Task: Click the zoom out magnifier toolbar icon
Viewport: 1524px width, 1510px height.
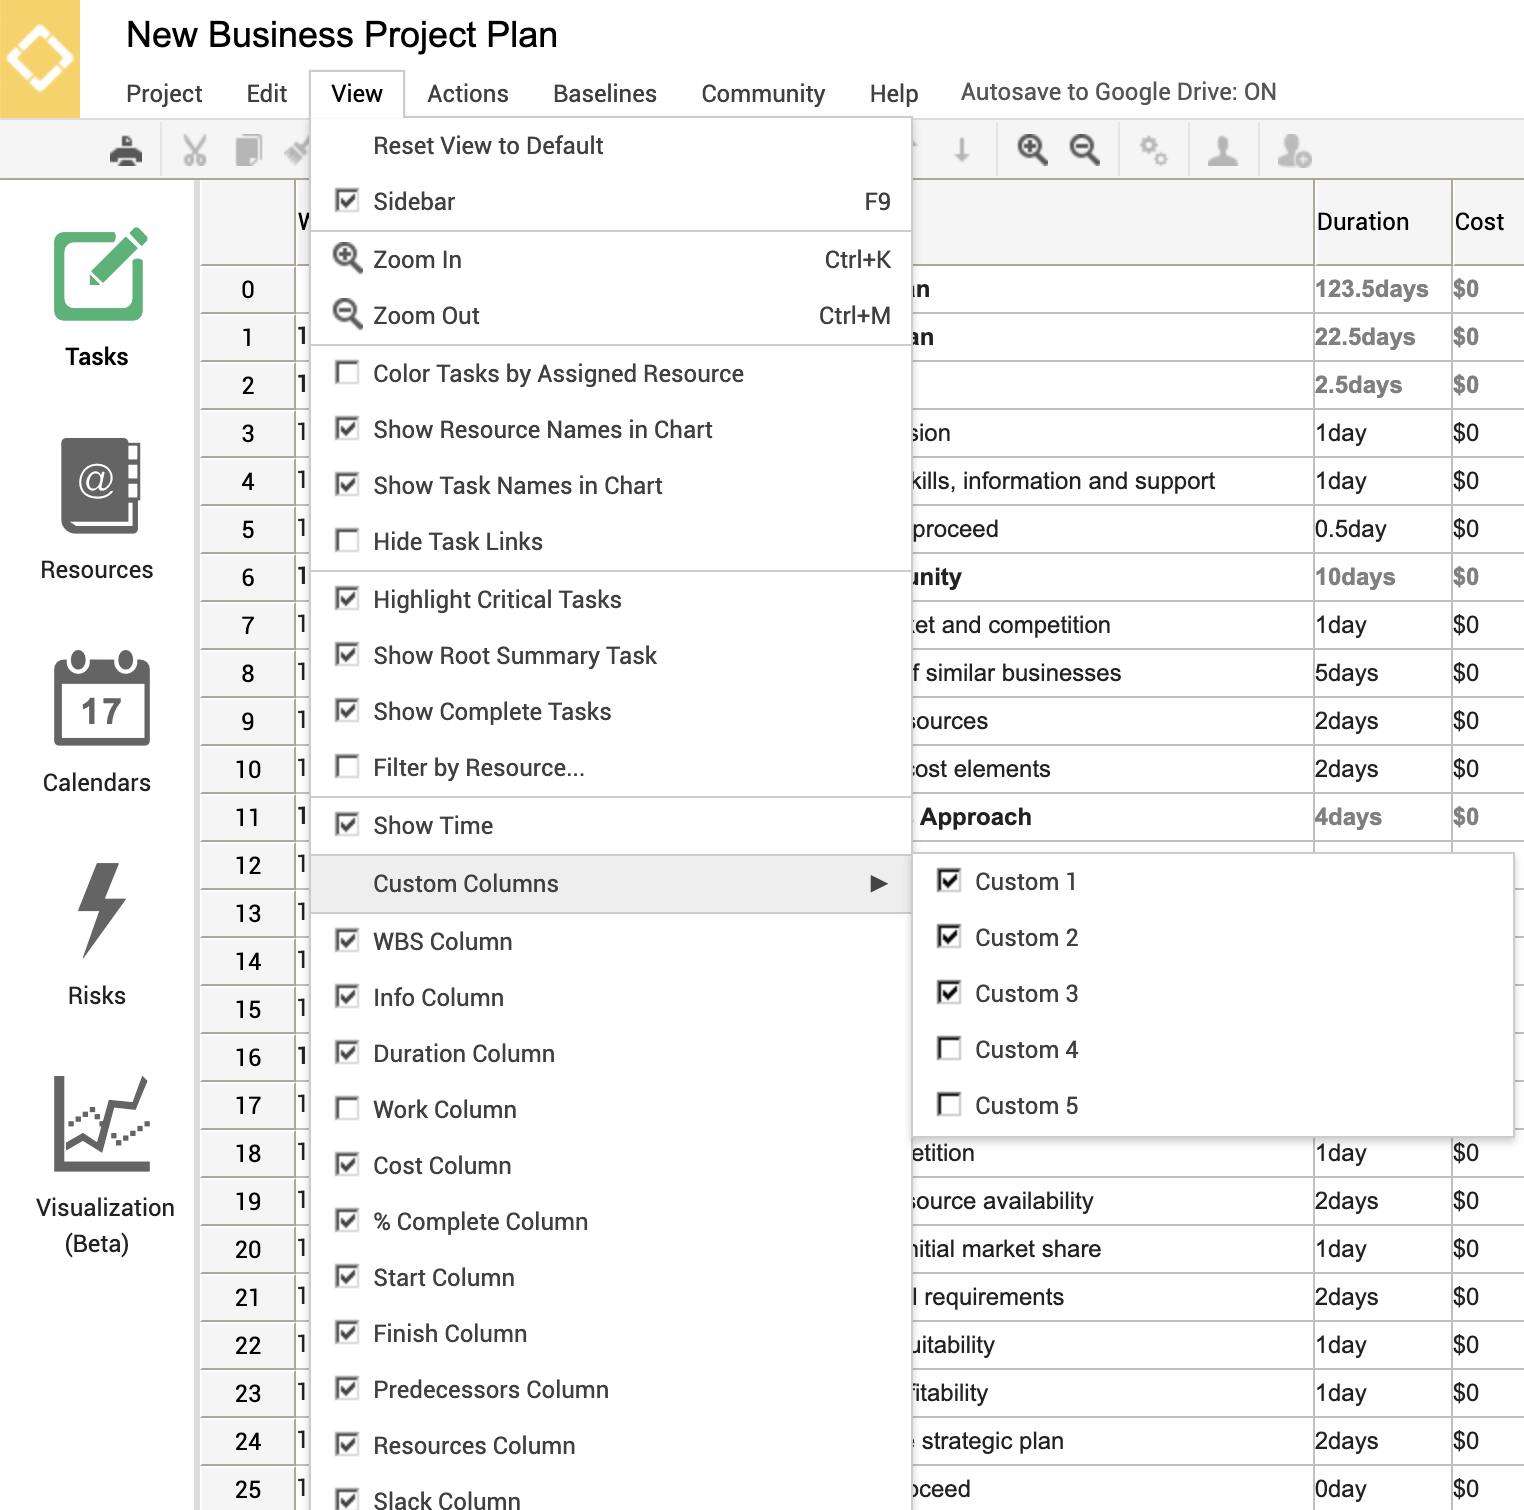Action: point(1085,150)
